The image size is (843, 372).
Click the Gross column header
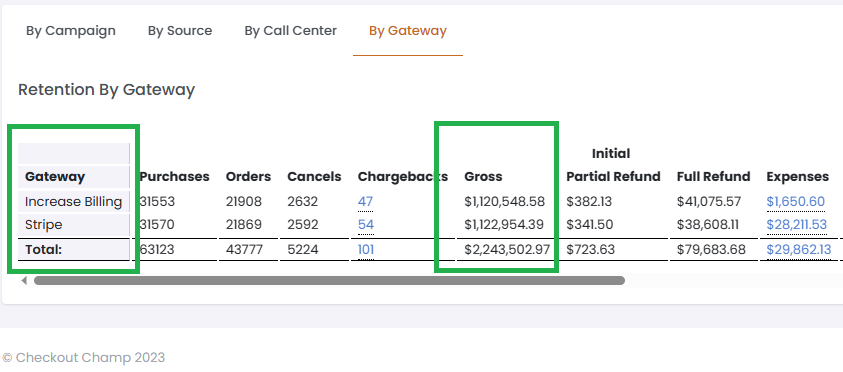(483, 176)
